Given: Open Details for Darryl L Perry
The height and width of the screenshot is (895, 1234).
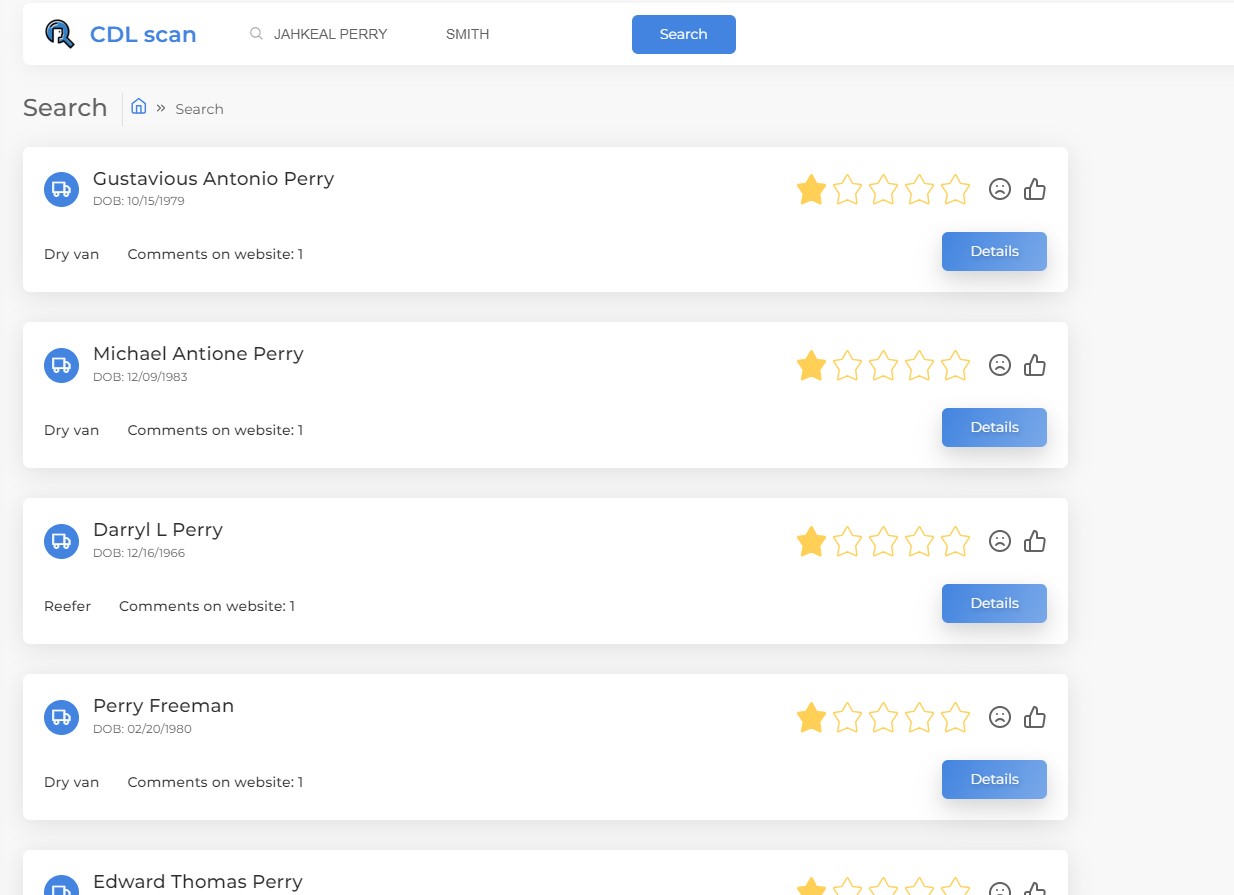Looking at the screenshot, I should pos(994,603).
